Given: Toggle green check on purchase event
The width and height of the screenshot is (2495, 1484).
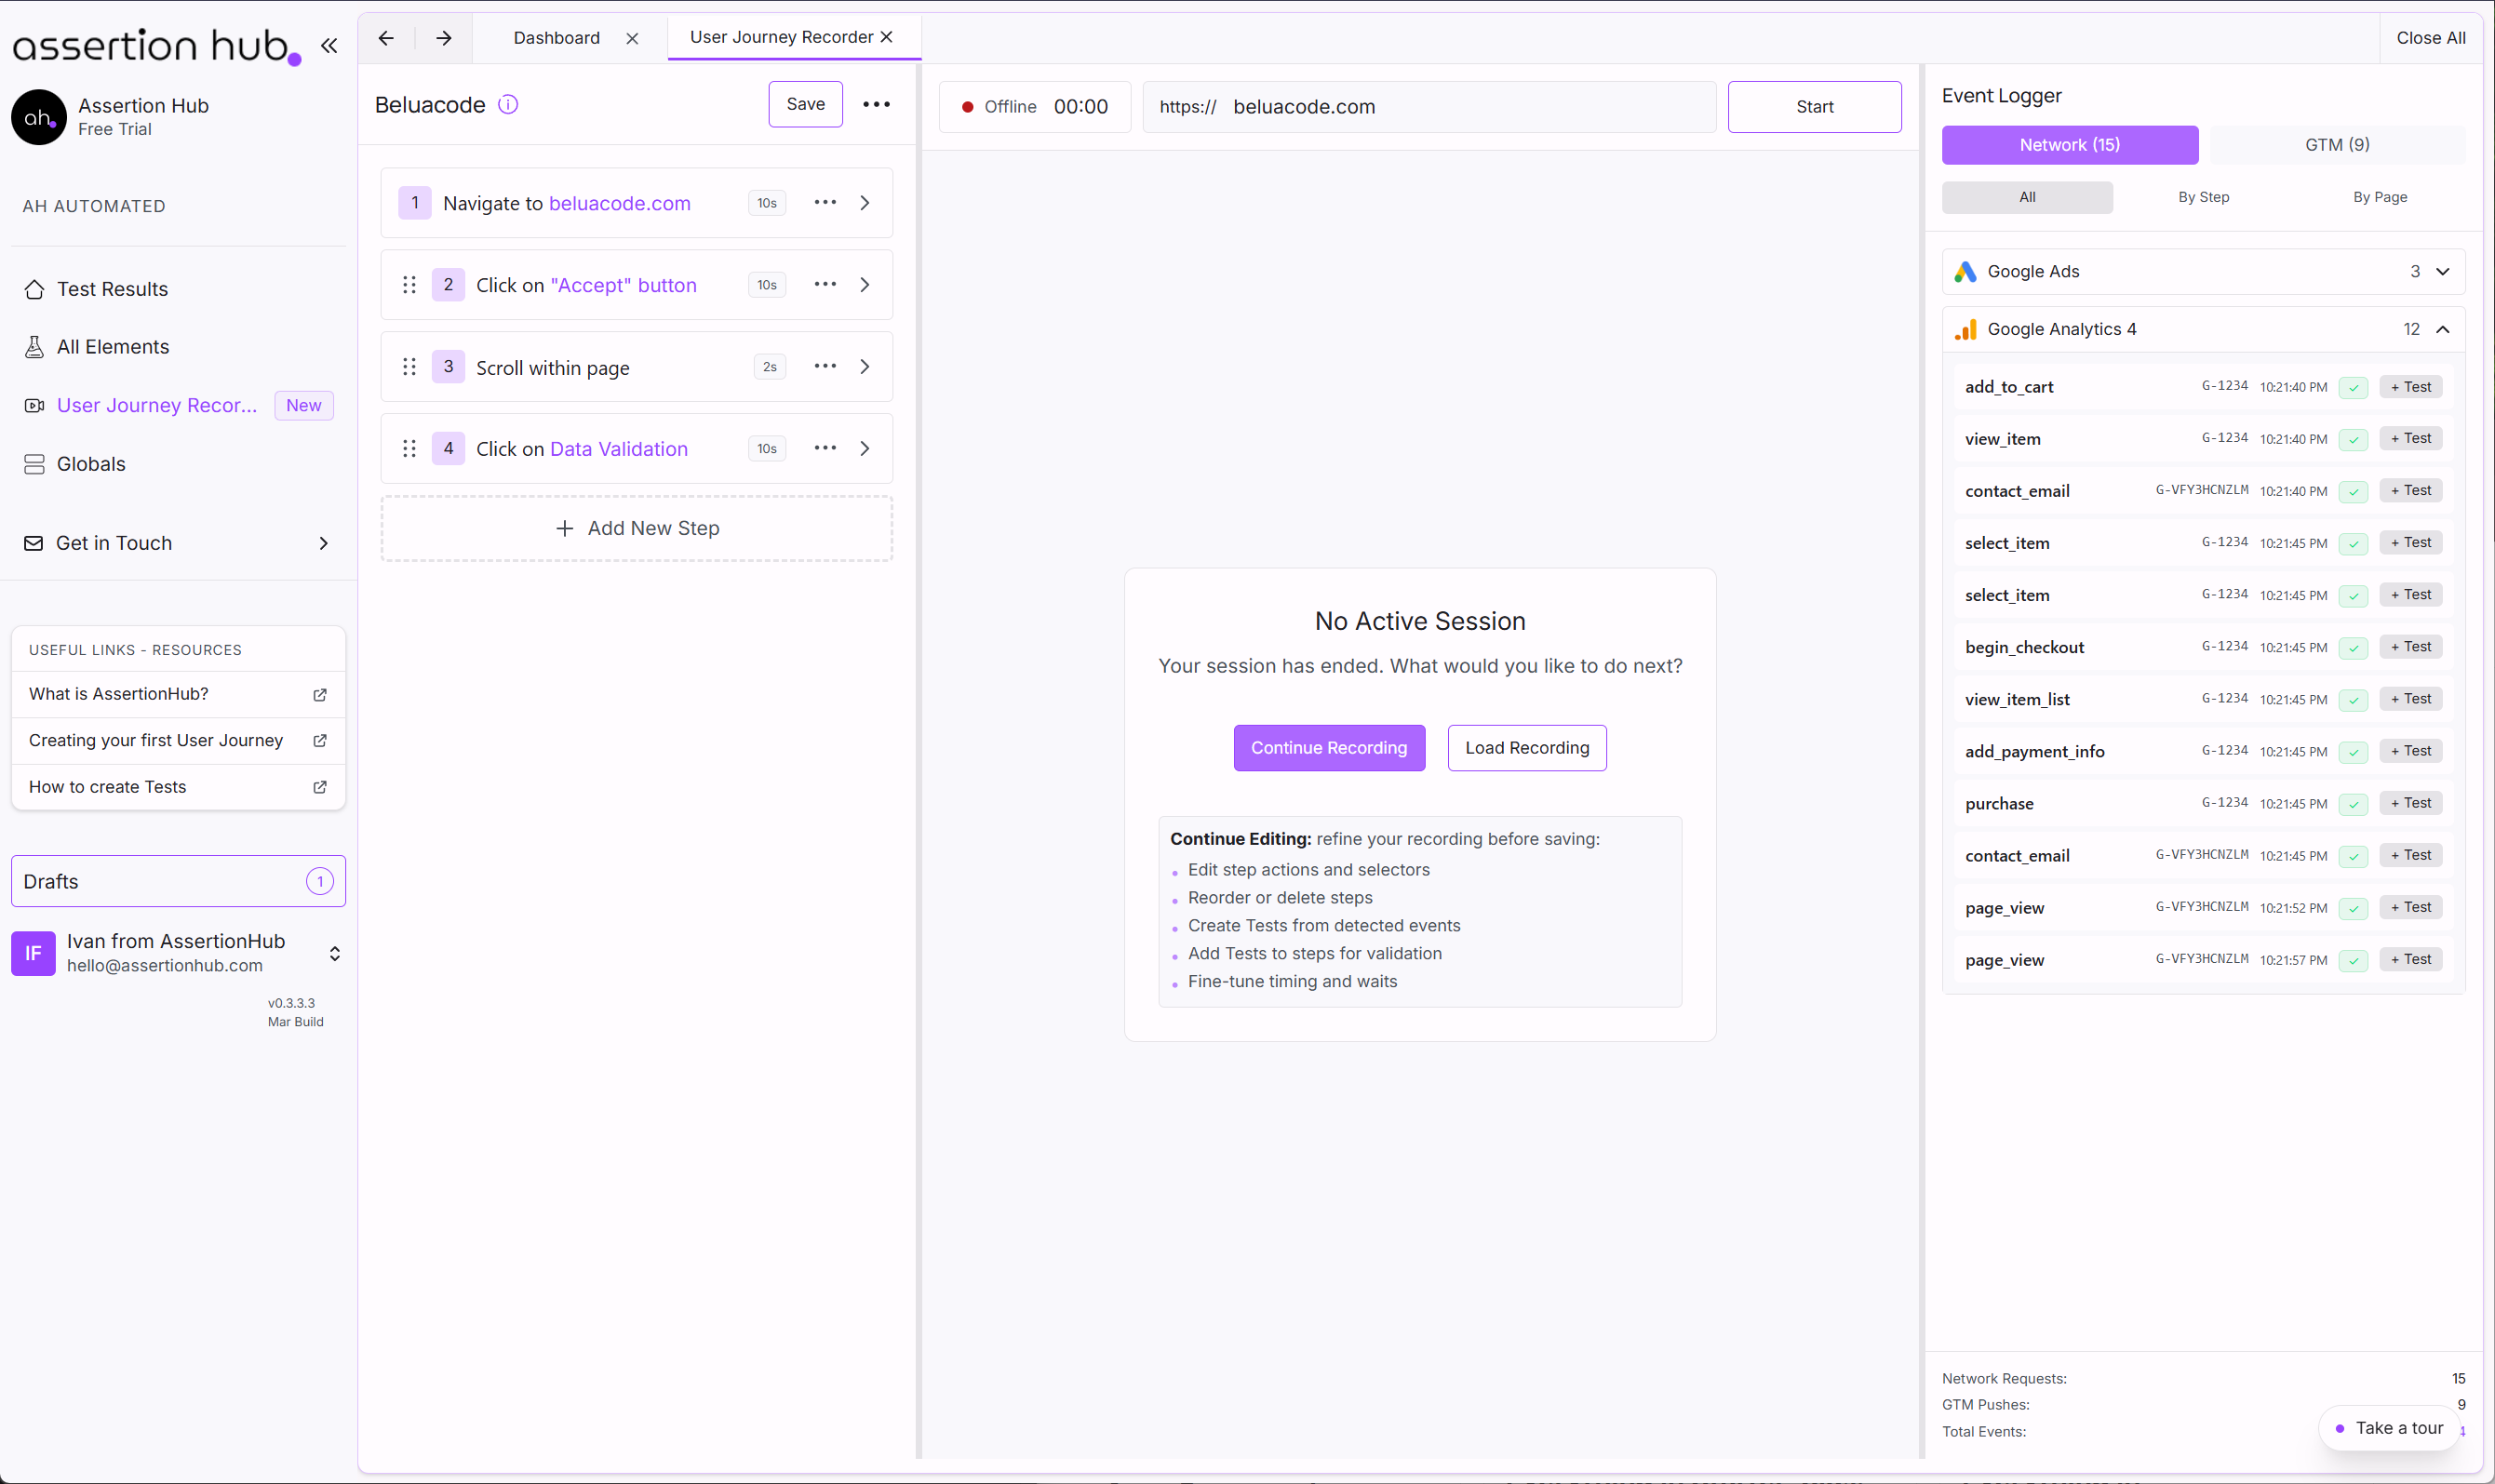Looking at the screenshot, I should [2353, 804].
